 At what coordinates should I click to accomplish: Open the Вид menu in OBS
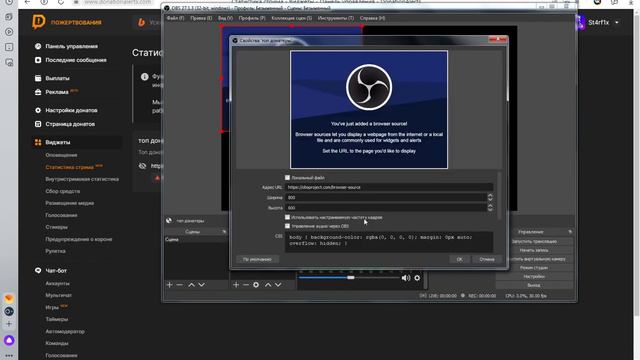coord(225,18)
